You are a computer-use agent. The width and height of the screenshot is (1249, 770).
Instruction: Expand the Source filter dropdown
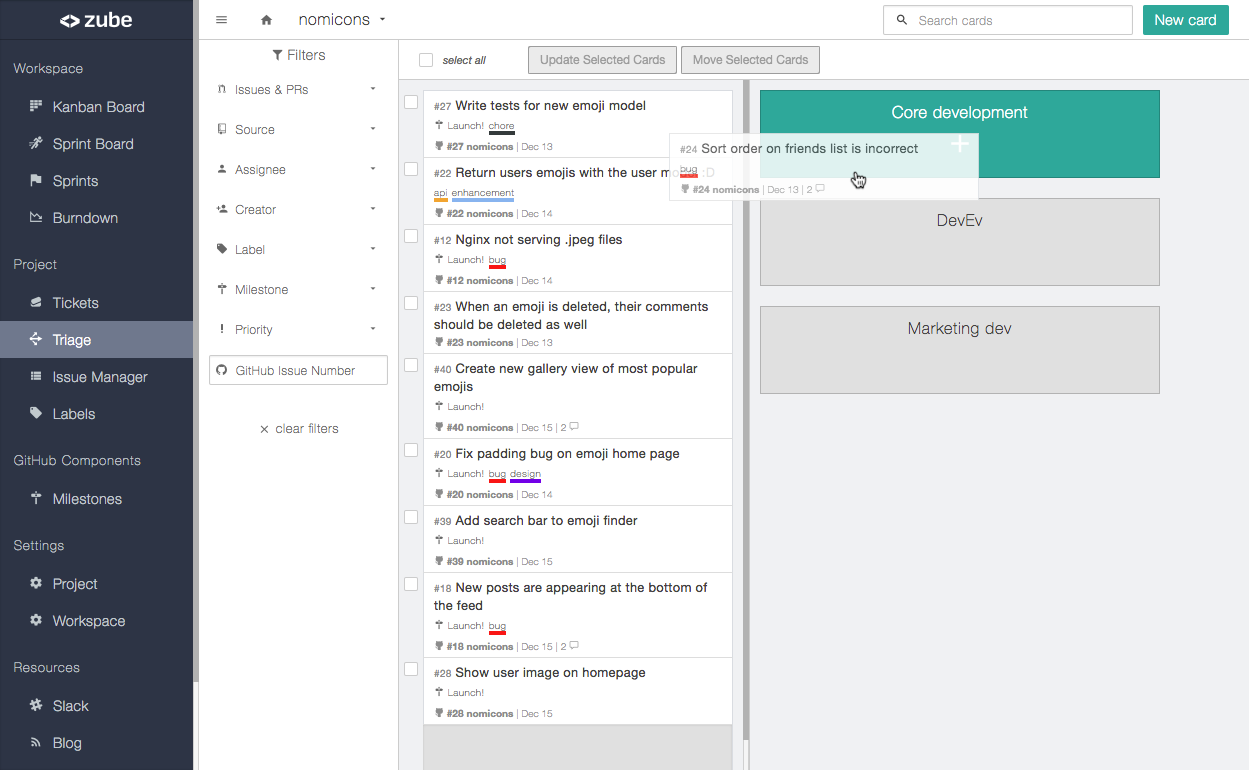coord(298,129)
